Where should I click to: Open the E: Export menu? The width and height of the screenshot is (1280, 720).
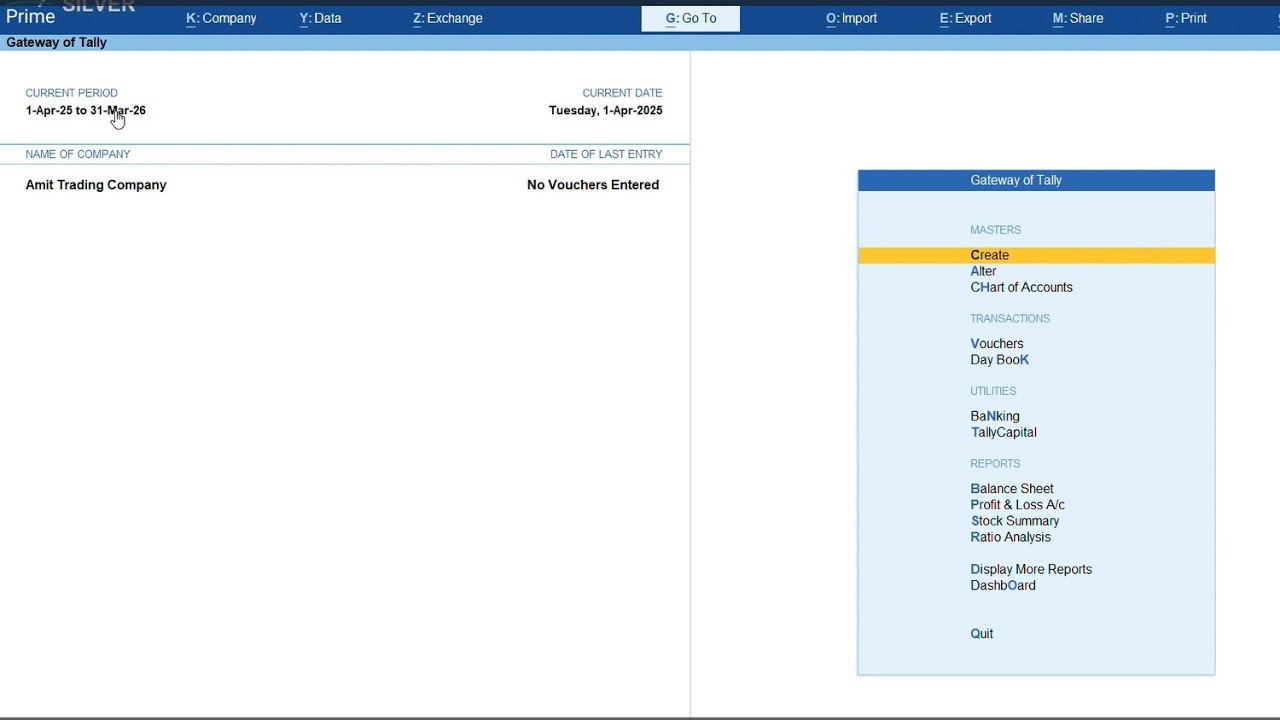(x=965, y=18)
